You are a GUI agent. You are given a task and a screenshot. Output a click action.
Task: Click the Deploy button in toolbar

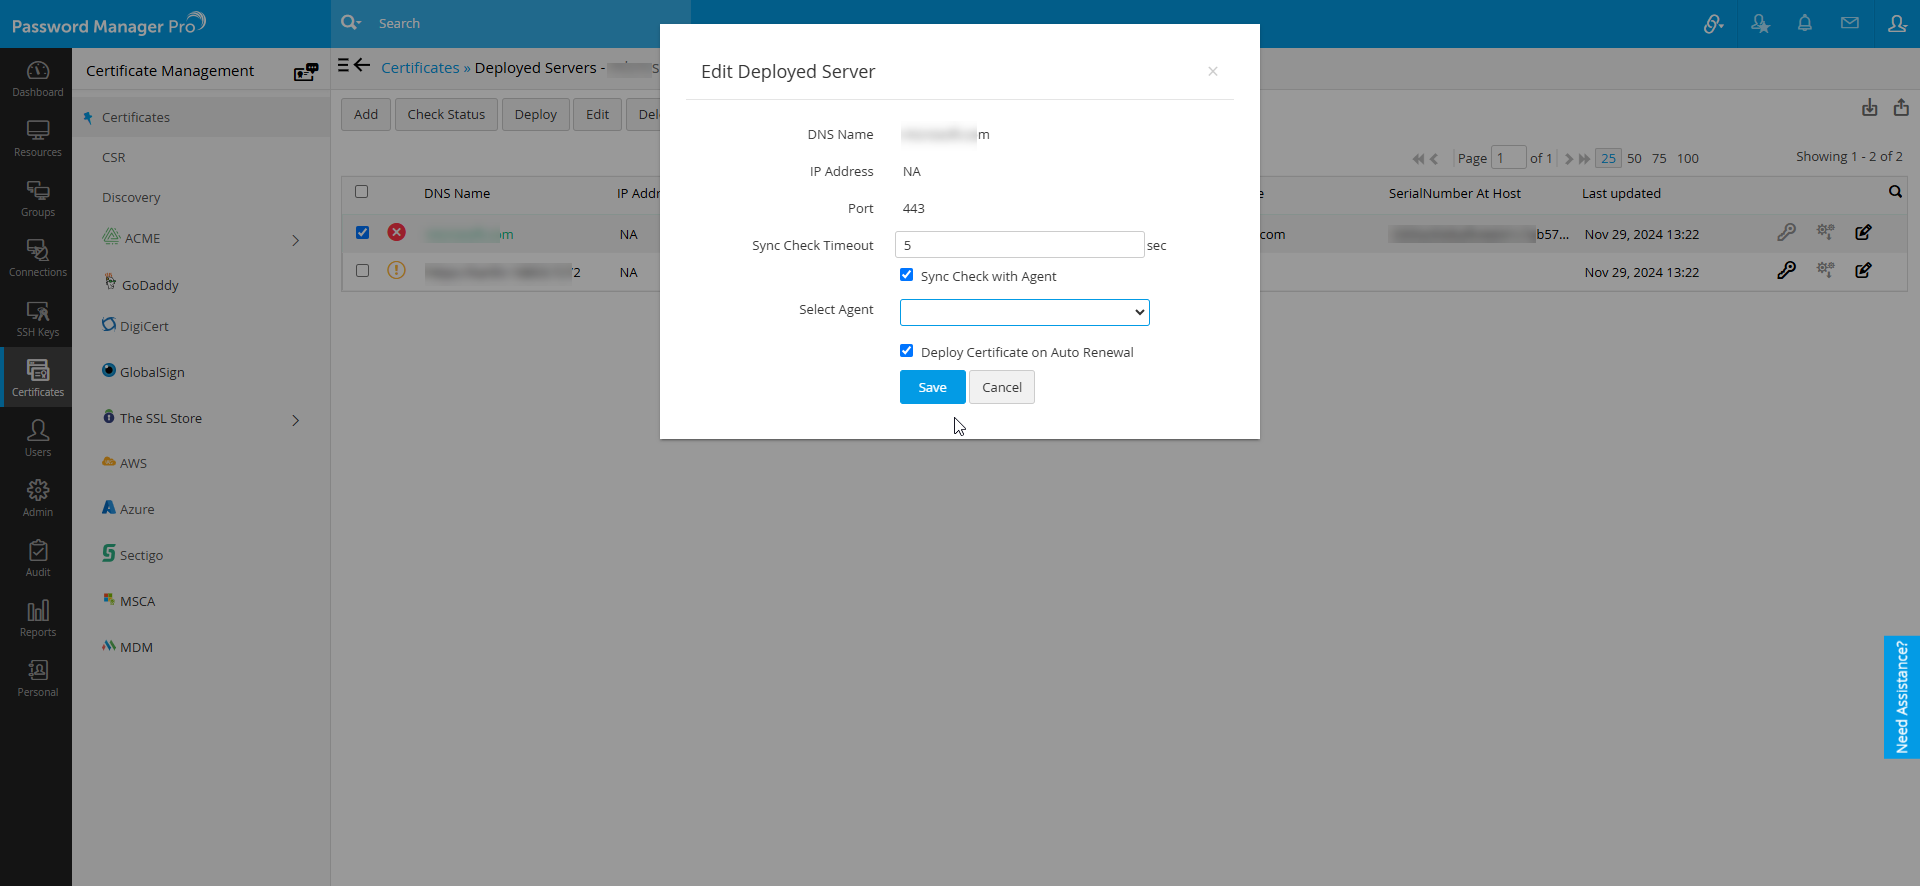tap(536, 114)
